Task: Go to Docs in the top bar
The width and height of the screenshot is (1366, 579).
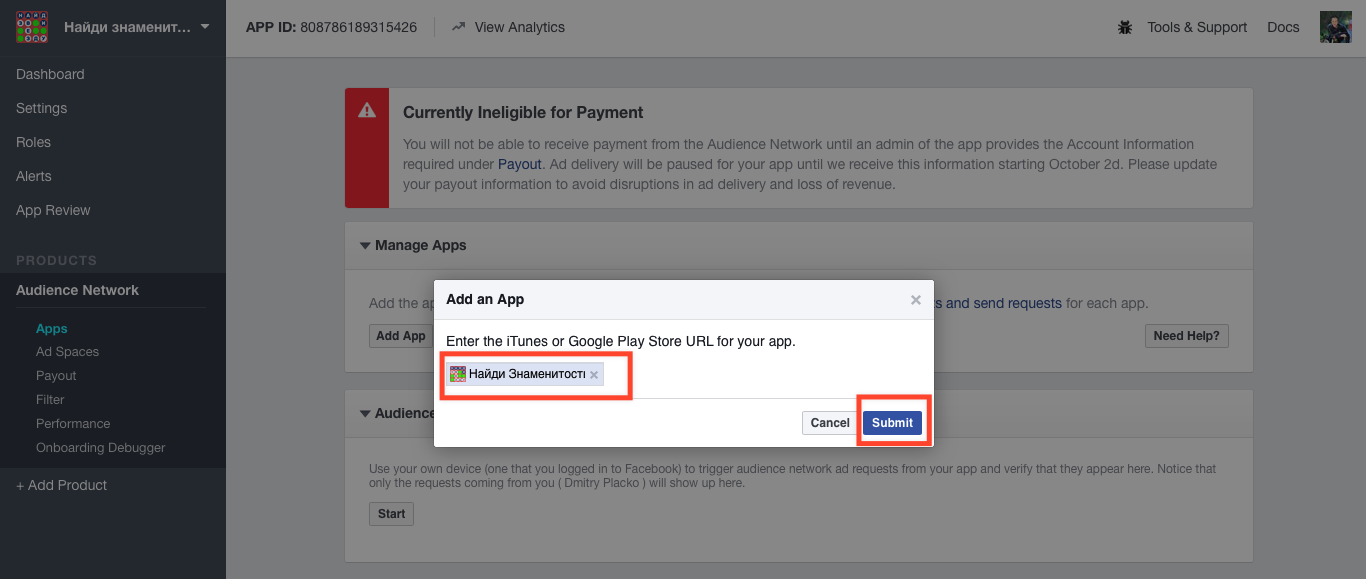Action: click(x=1283, y=27)
